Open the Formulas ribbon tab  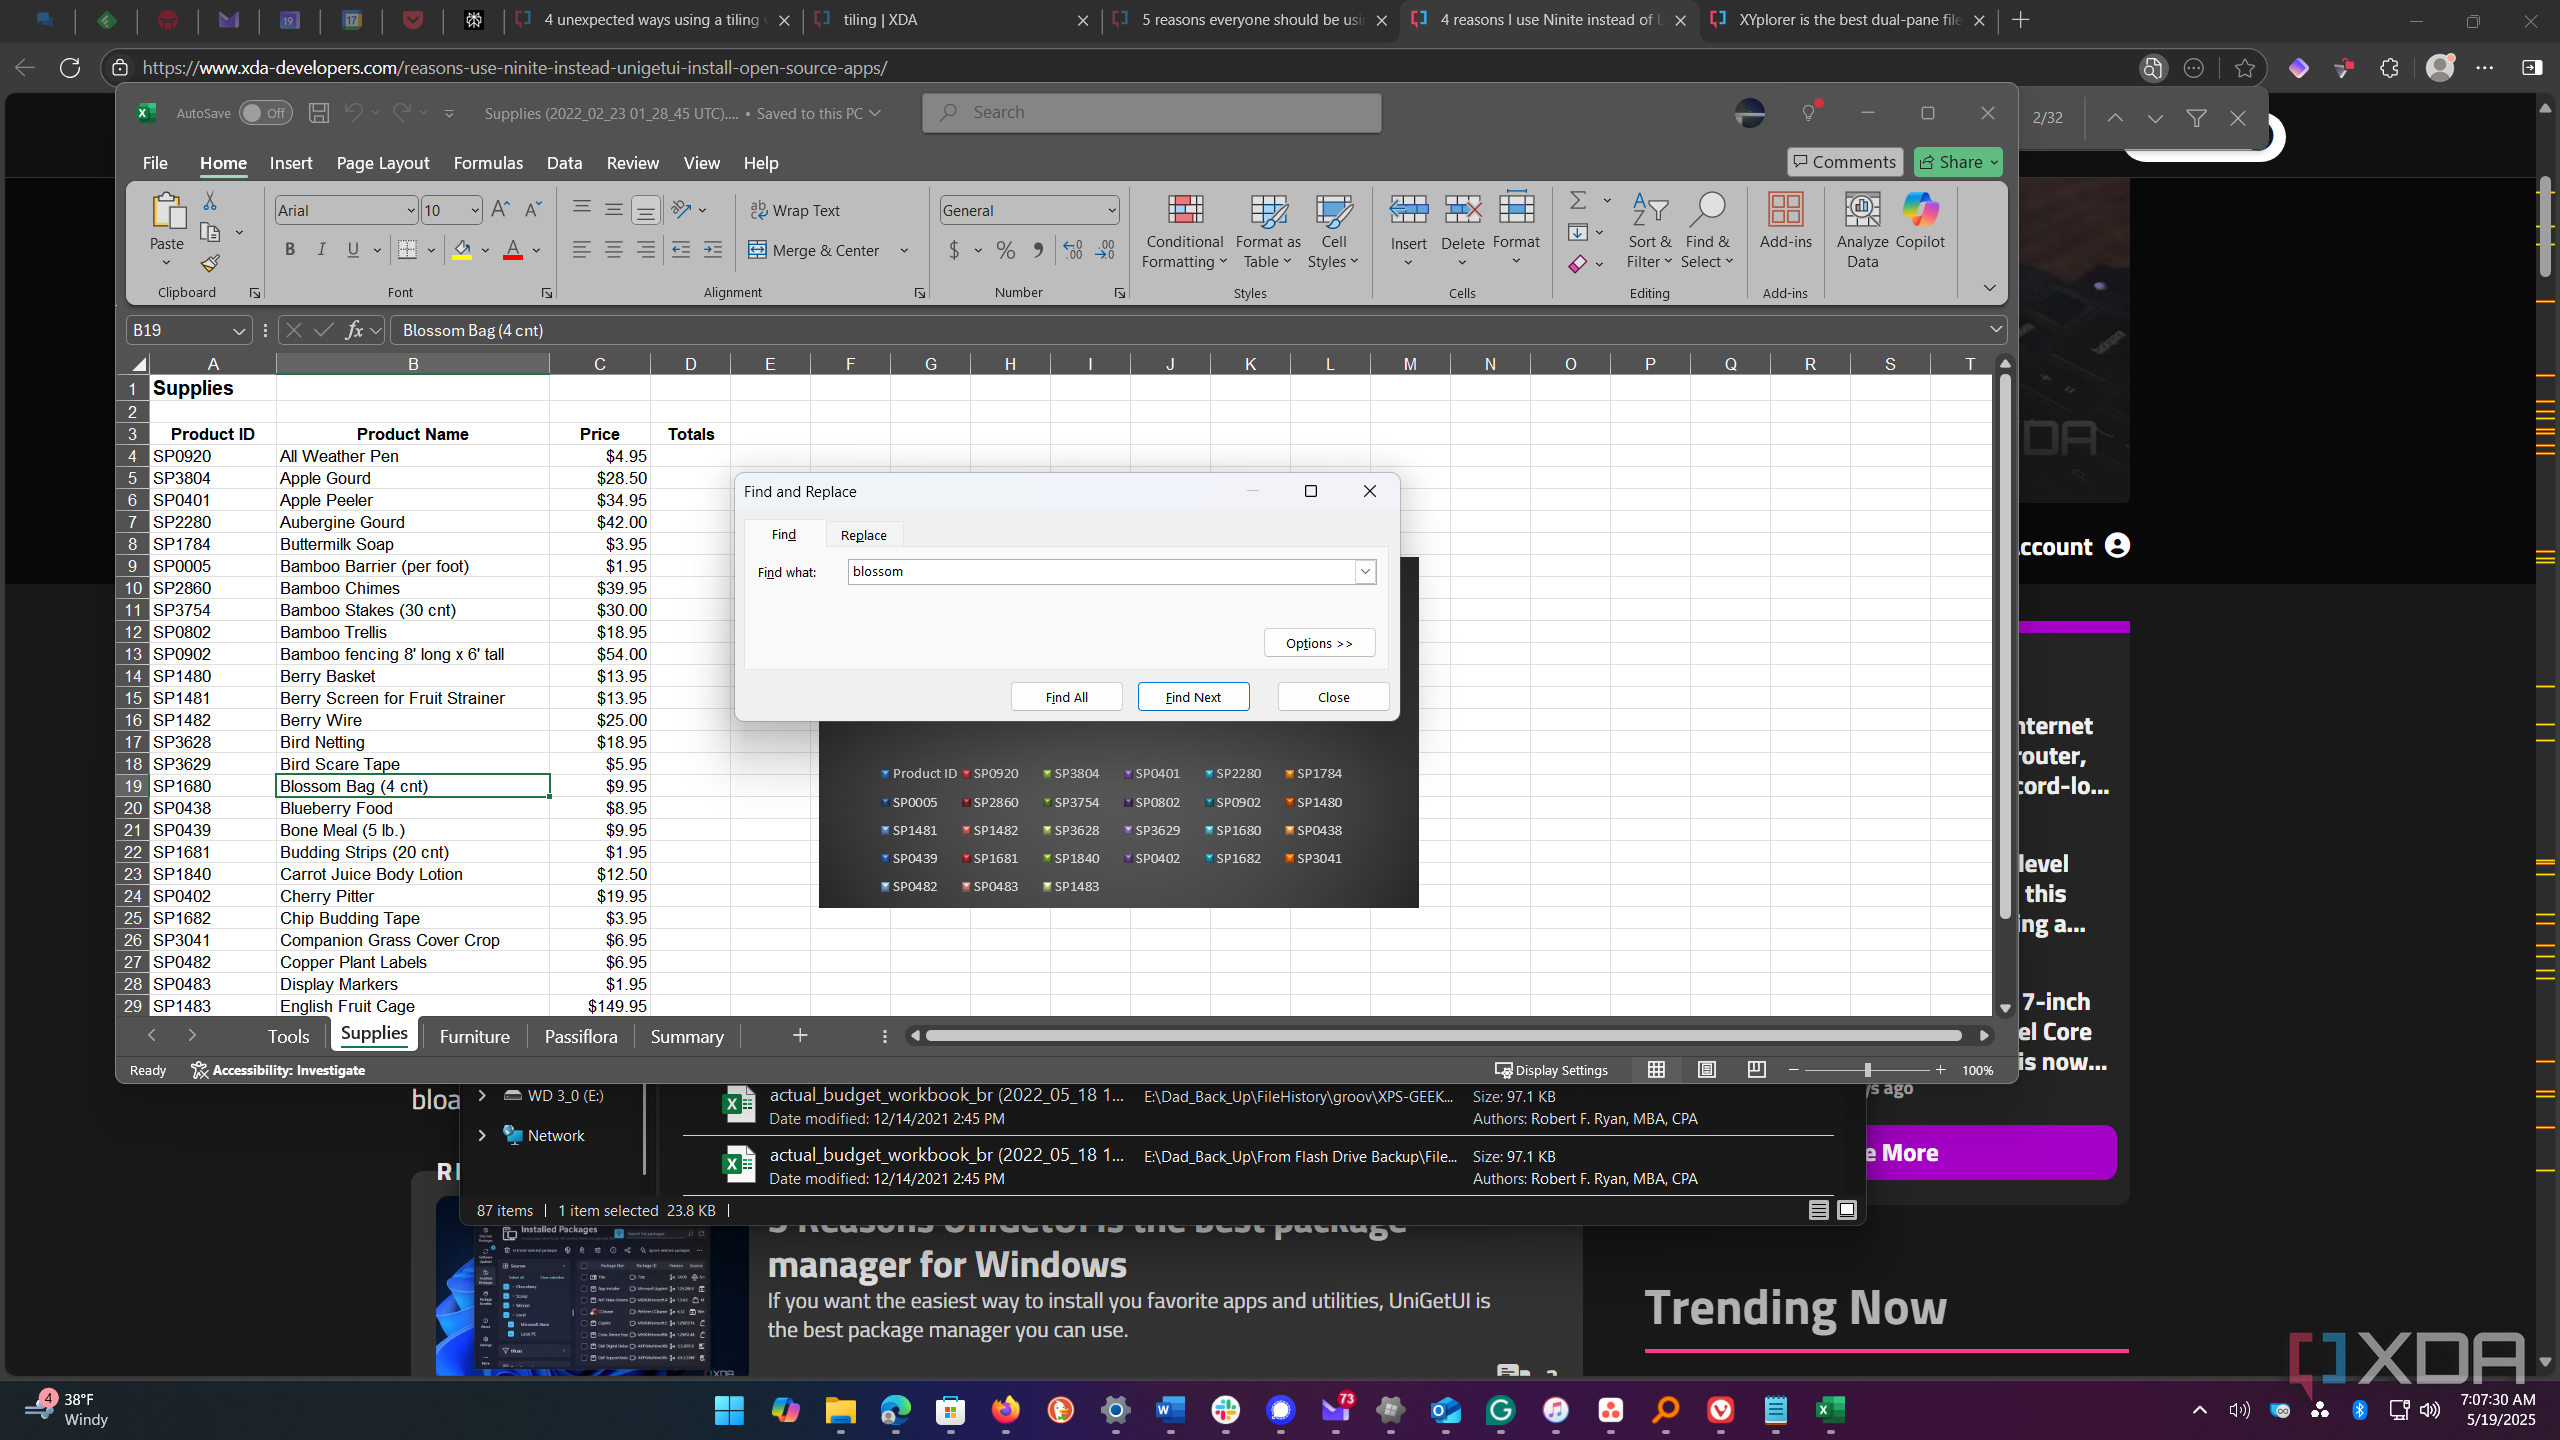[x=488, y=163]
